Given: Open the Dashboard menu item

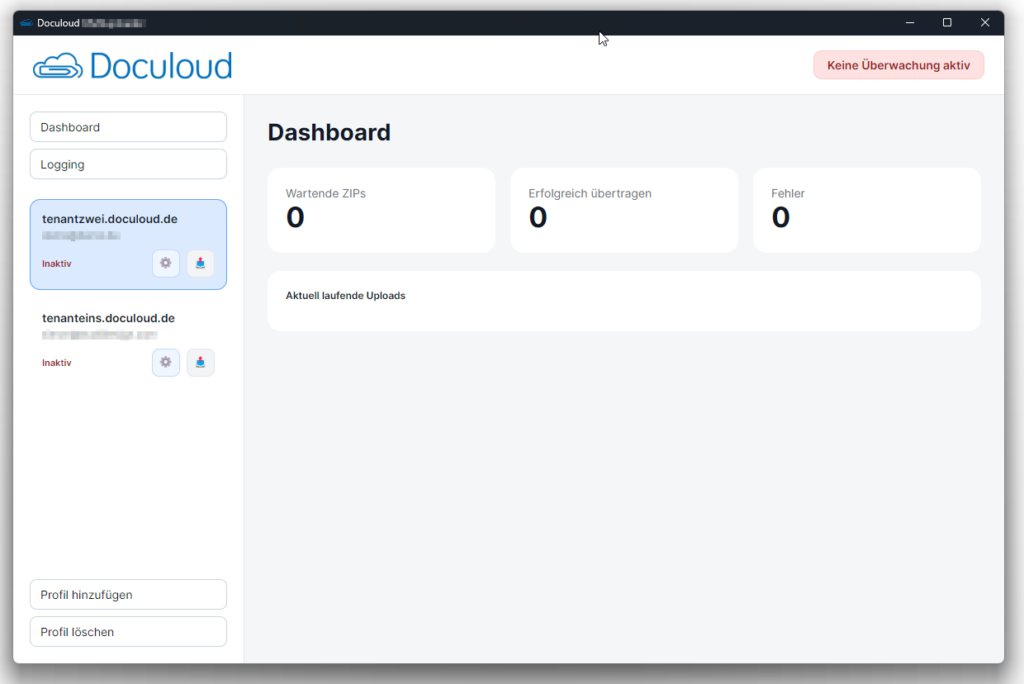Looking at the screenshot, I should [x=128, y=127].
